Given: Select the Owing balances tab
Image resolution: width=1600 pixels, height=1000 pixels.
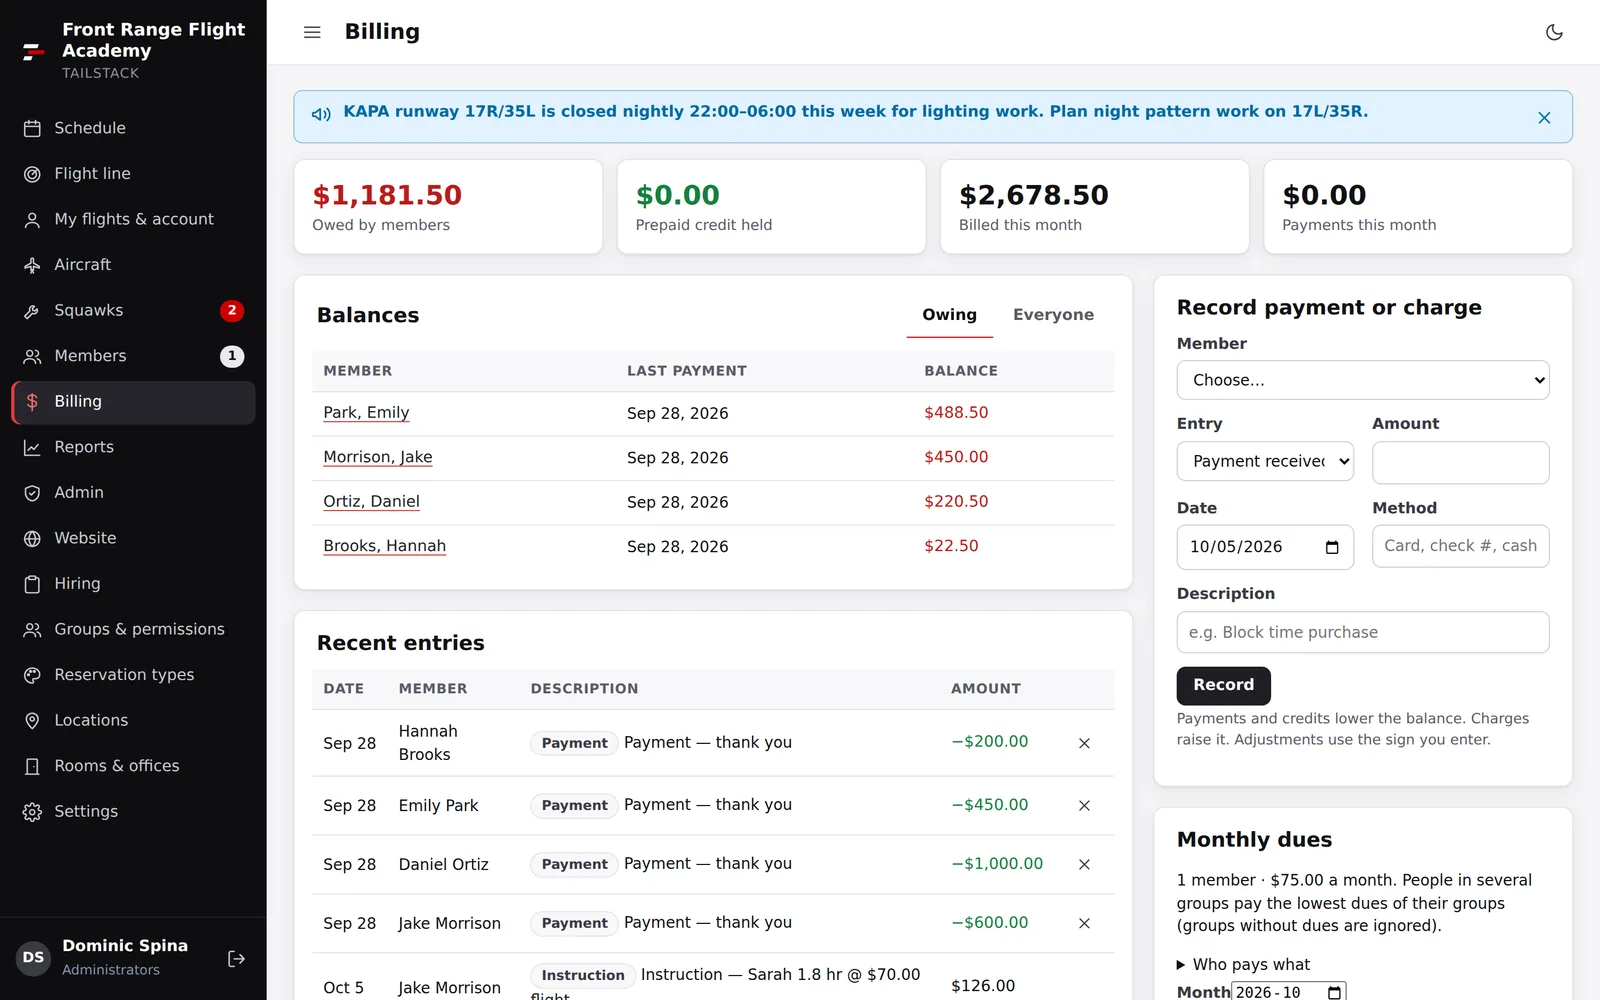Looking at the screenshot, I should [x=949, y=315].
